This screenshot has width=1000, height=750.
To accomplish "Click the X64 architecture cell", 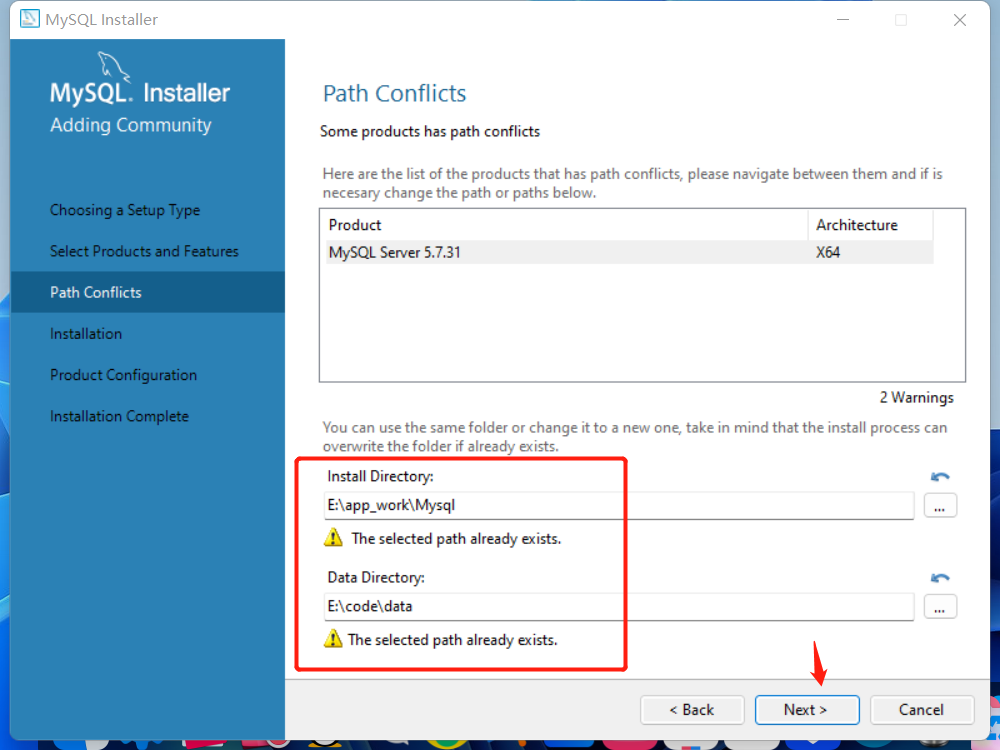I will coord(828,253).
